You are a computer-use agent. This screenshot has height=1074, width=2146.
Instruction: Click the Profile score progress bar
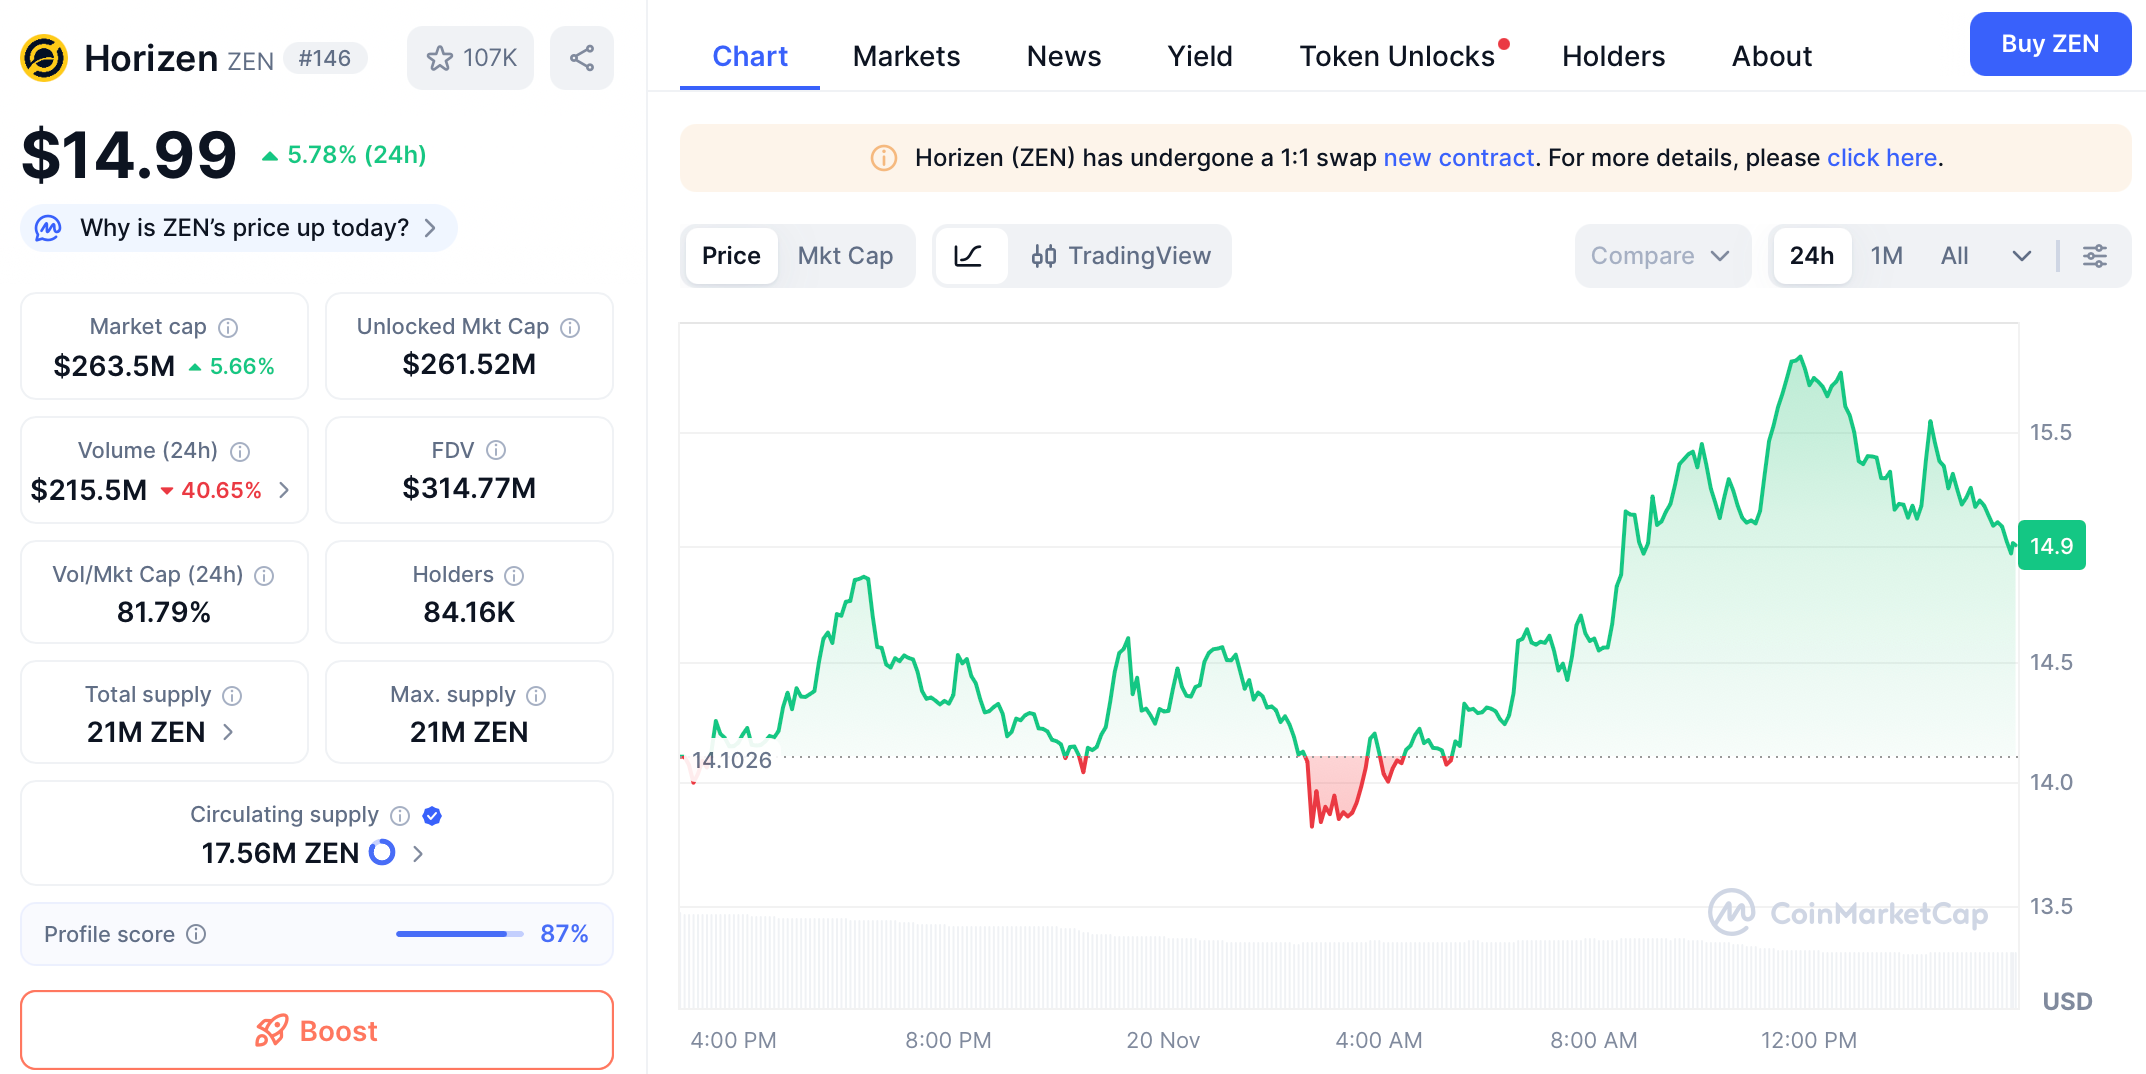tap(457, 933)
